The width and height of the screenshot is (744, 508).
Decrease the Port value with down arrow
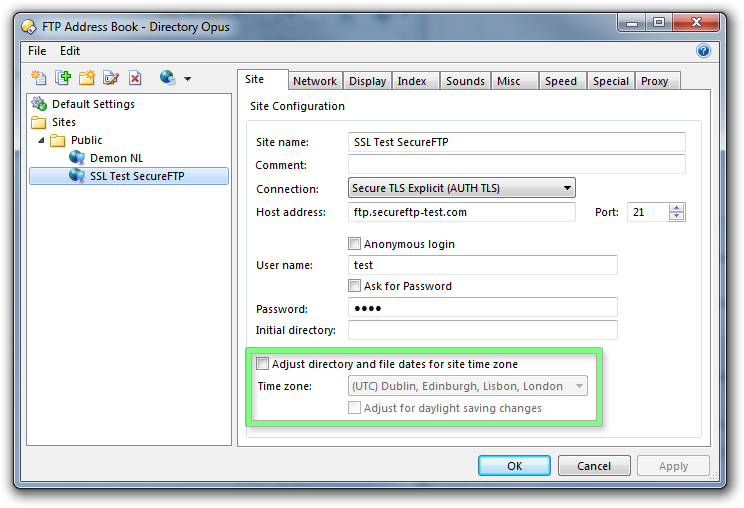677,216
